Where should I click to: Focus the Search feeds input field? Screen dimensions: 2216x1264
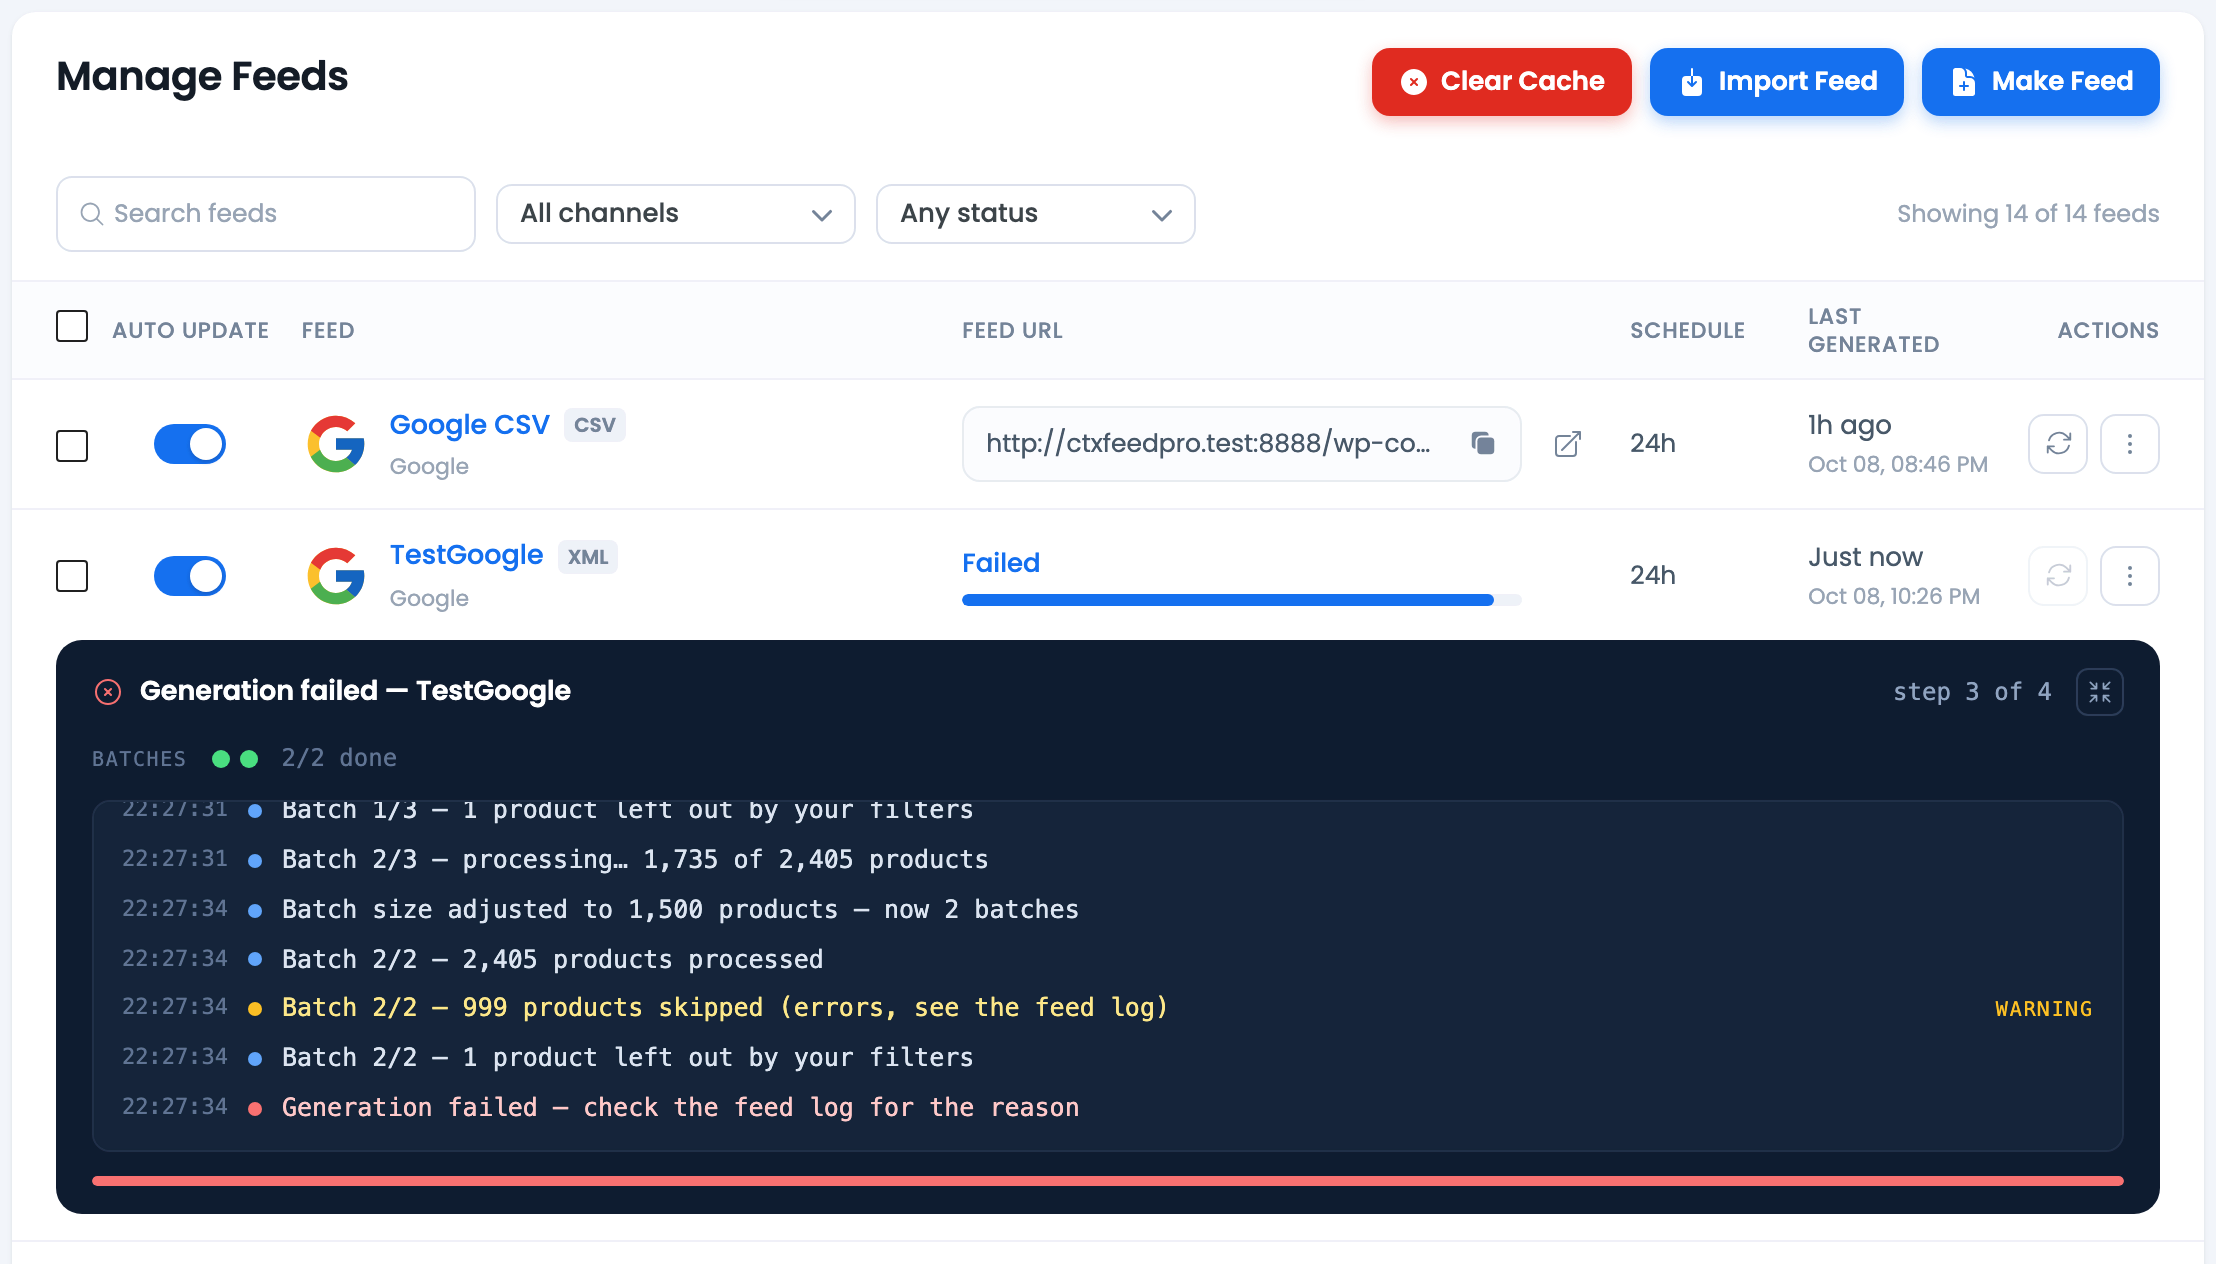[266, 214]
